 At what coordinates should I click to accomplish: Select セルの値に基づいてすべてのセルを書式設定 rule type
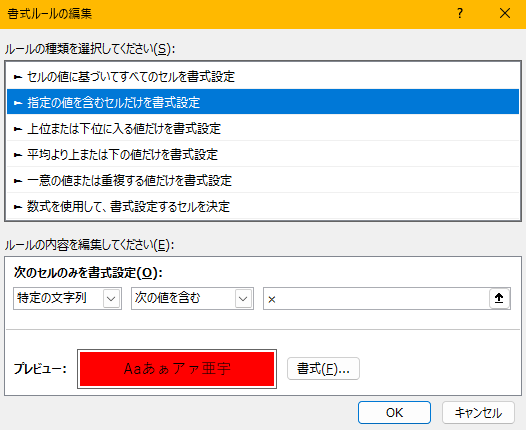point(263,76)
